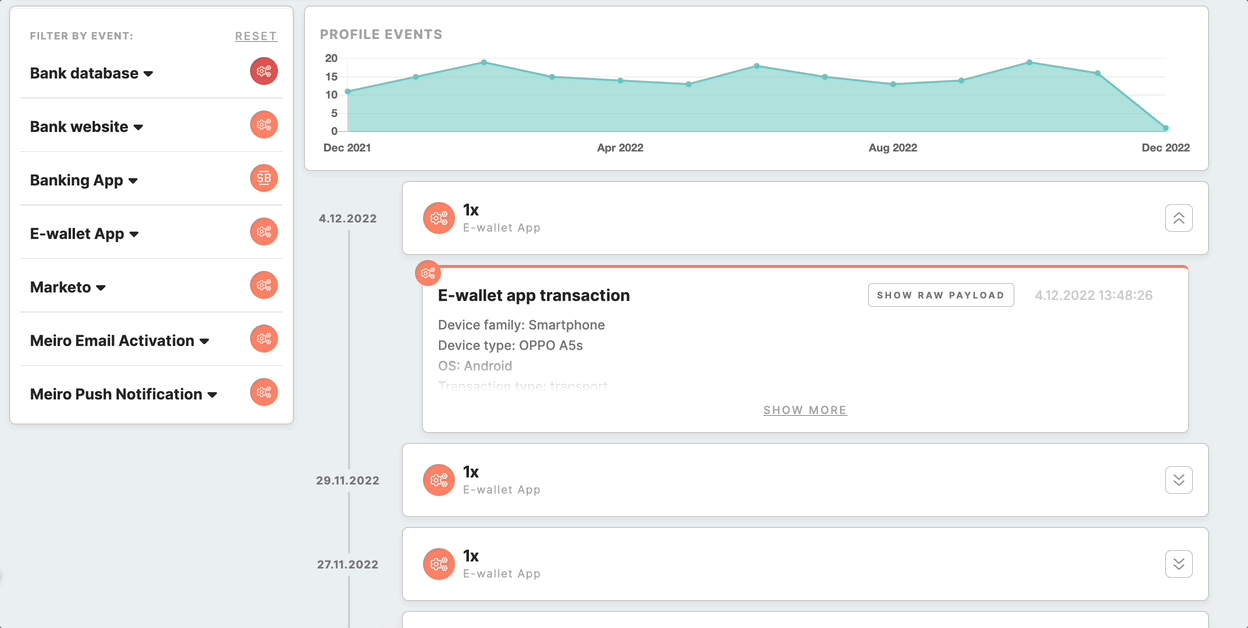This screenshot has width=1248, height=628.
Task: Click the E-wallet icon on 27.11.2022 card
Action: point(439,564)
